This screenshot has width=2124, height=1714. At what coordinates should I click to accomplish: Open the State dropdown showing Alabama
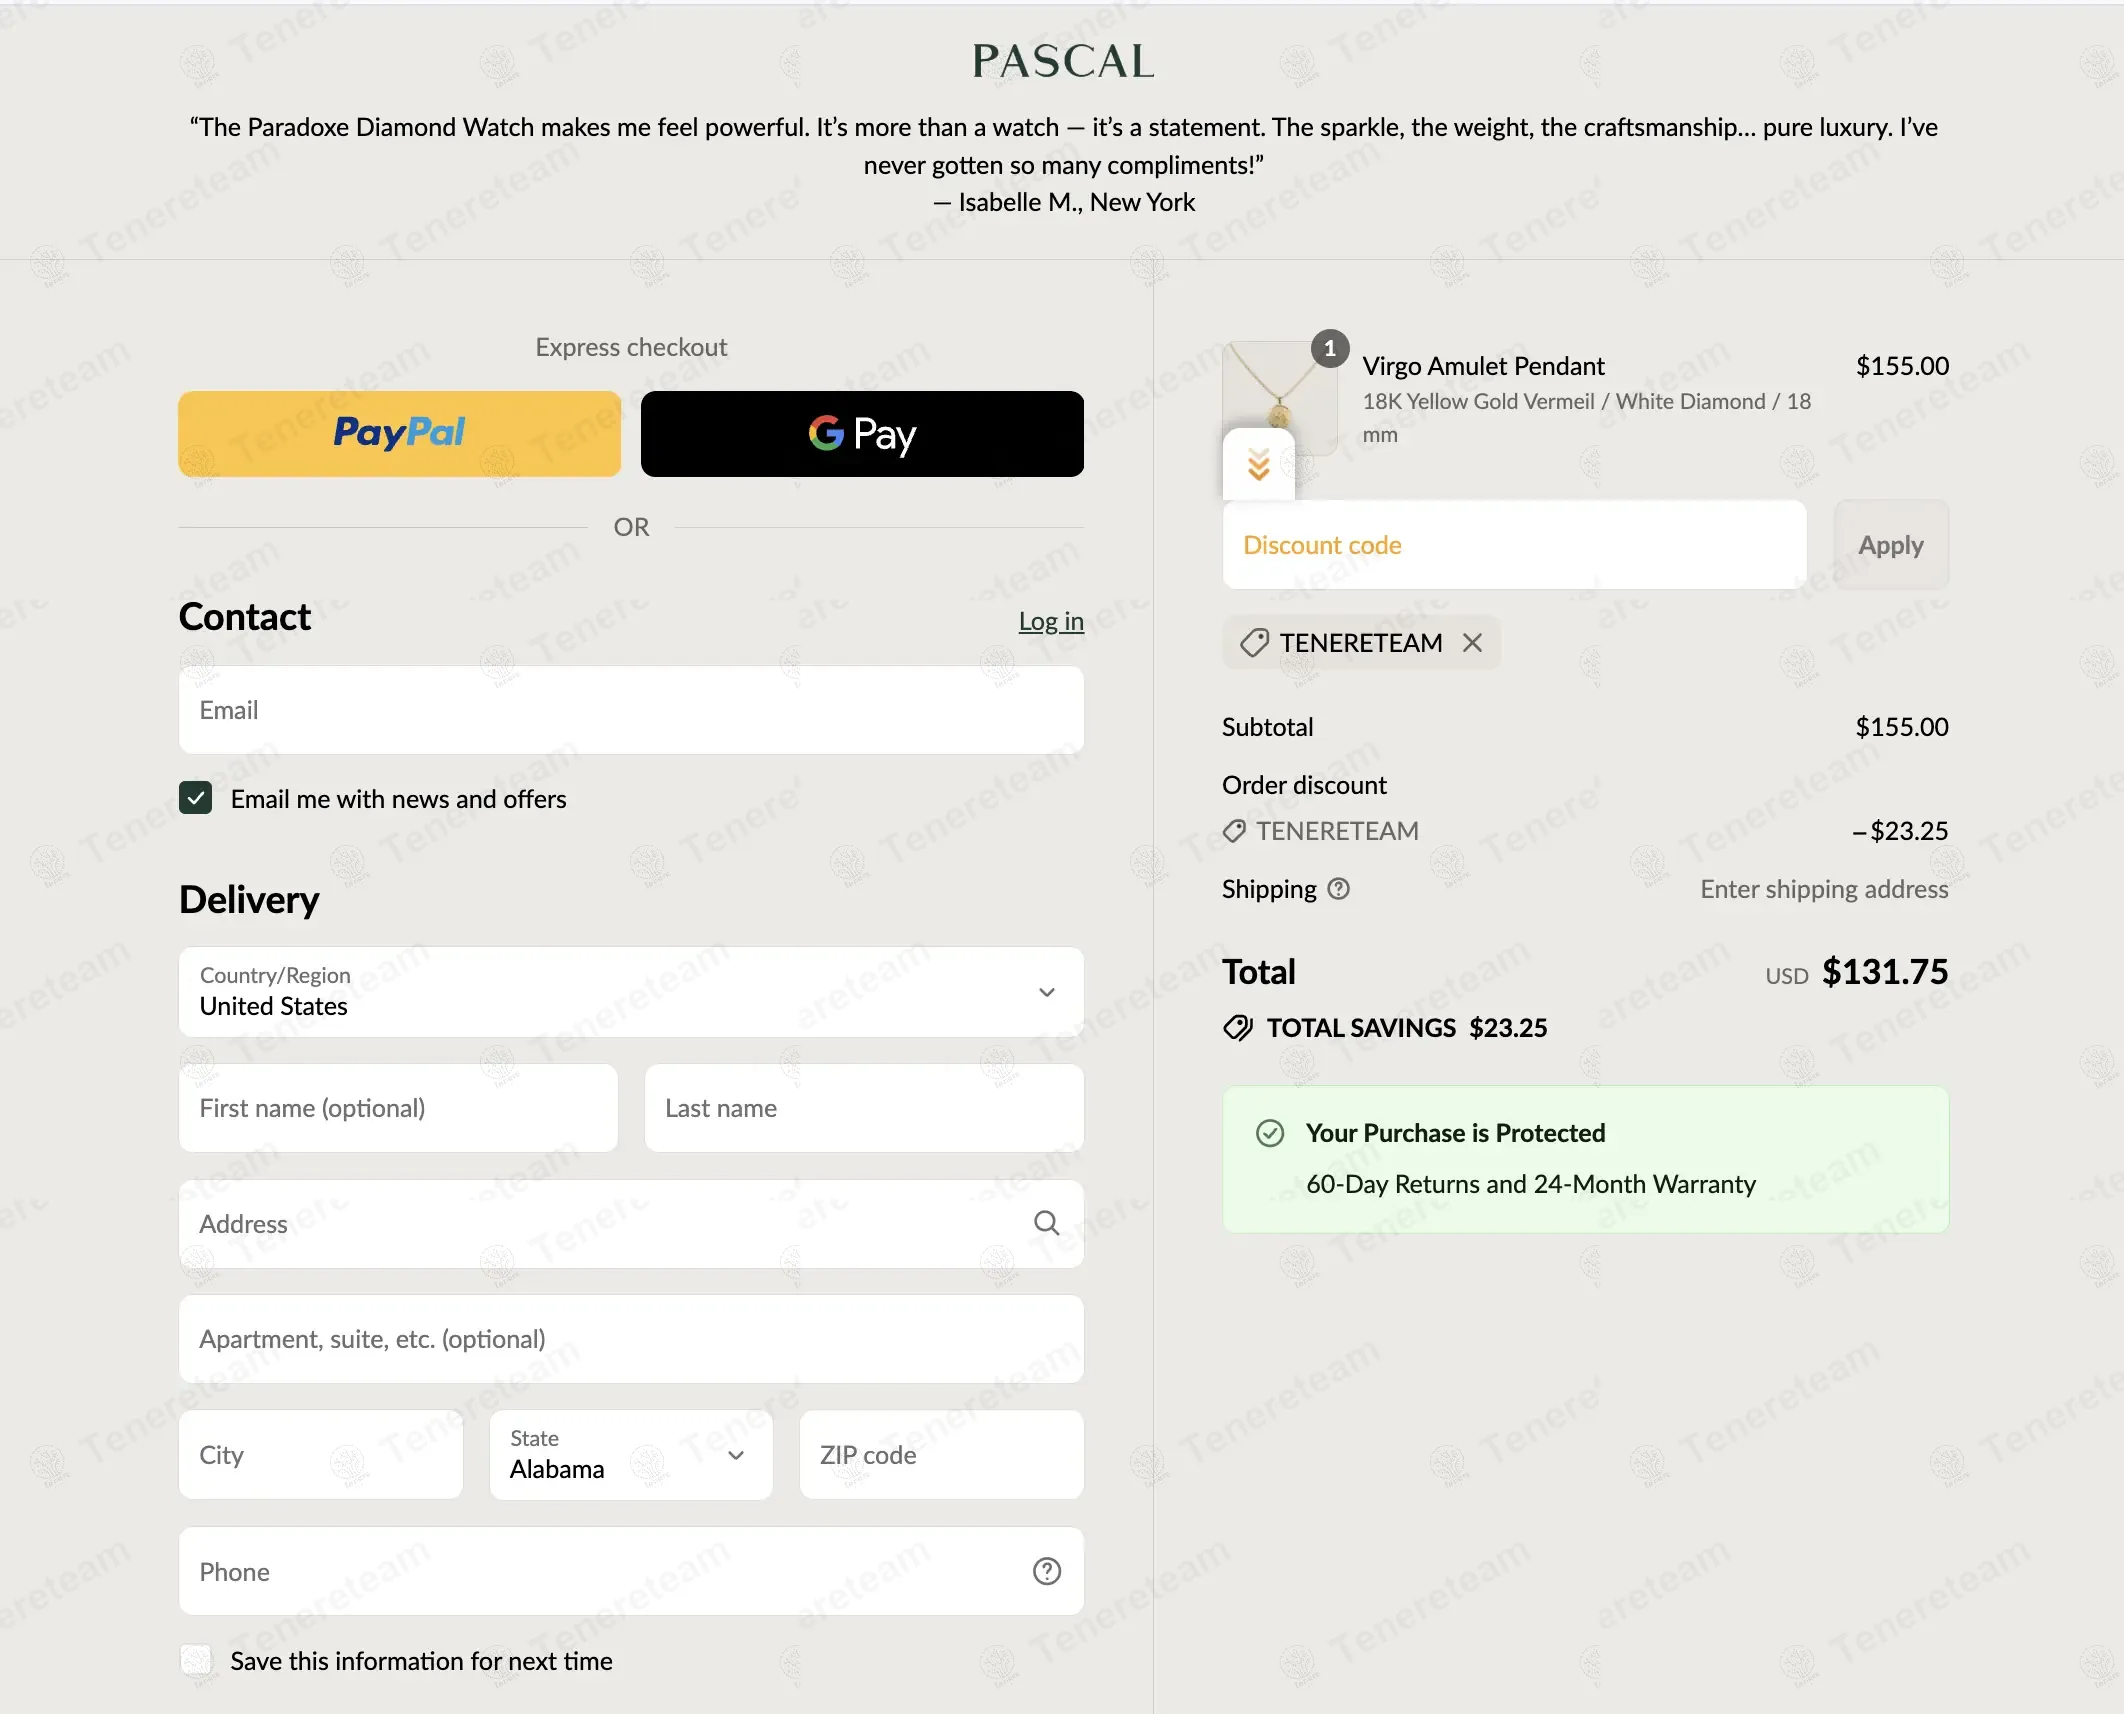(631, 1455)
